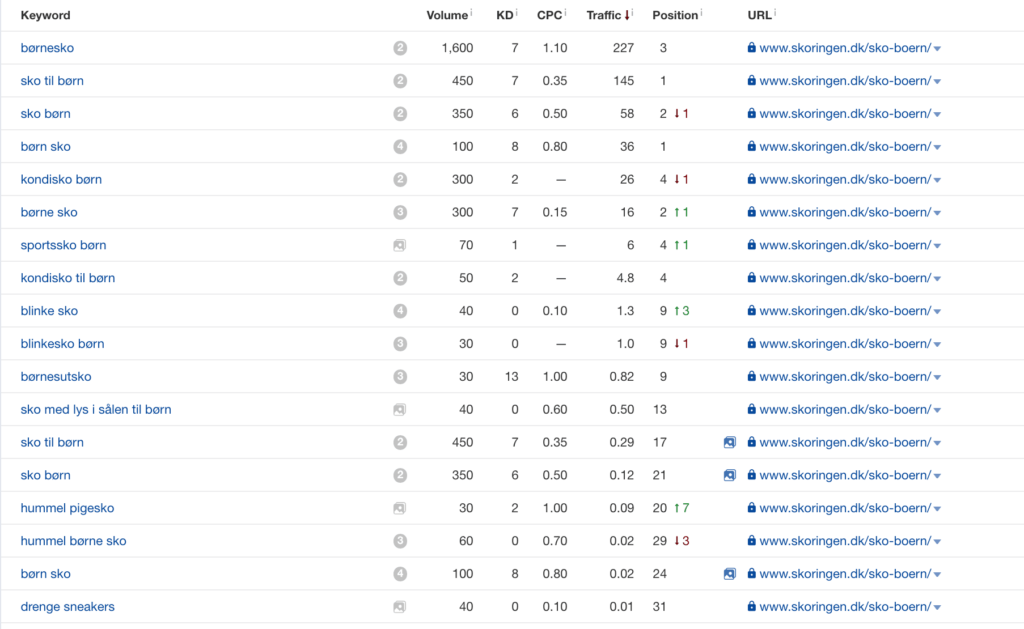The height and width of the screenshot is (629, 1024).
Task: Click SERP features badge in børnesko row
Action: 400,48
